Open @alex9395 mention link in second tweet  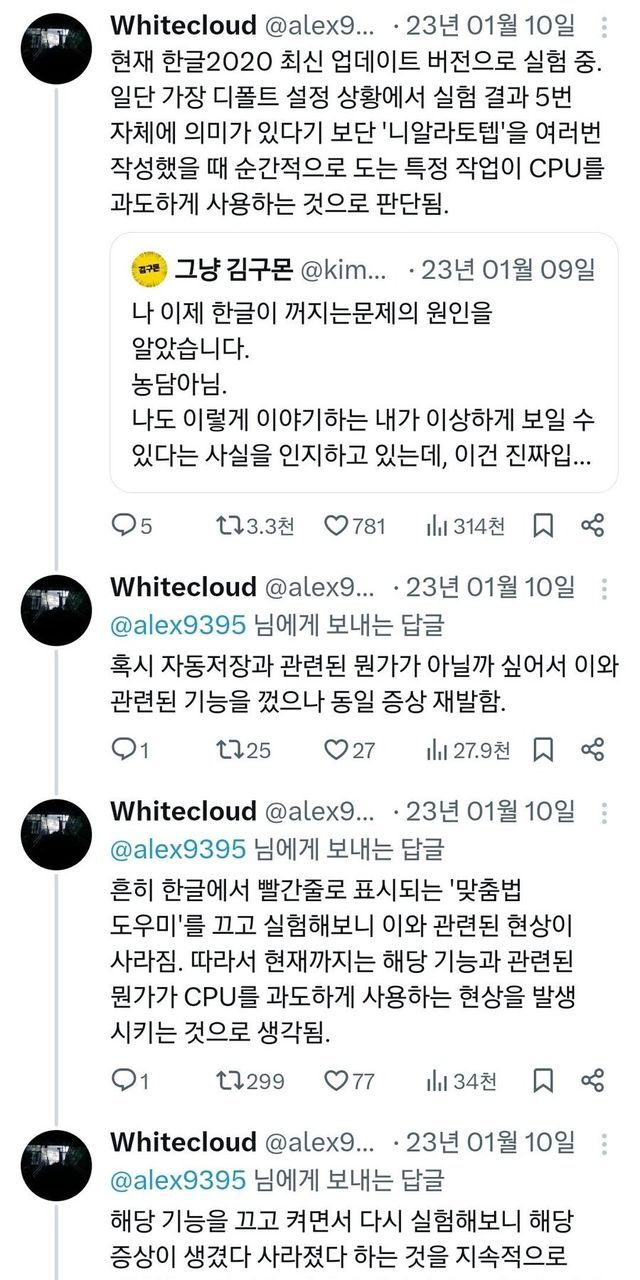pos(177,625)
